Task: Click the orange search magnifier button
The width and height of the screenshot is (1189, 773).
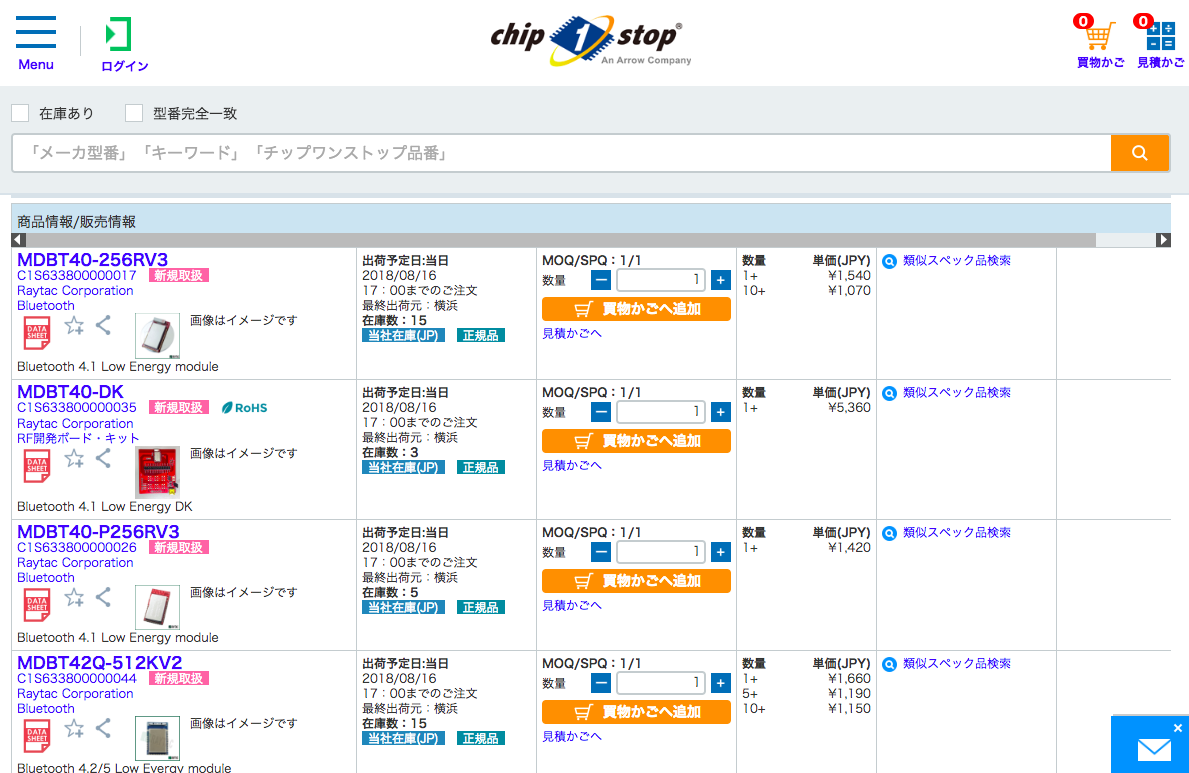Action: [x=1139, y=153]
